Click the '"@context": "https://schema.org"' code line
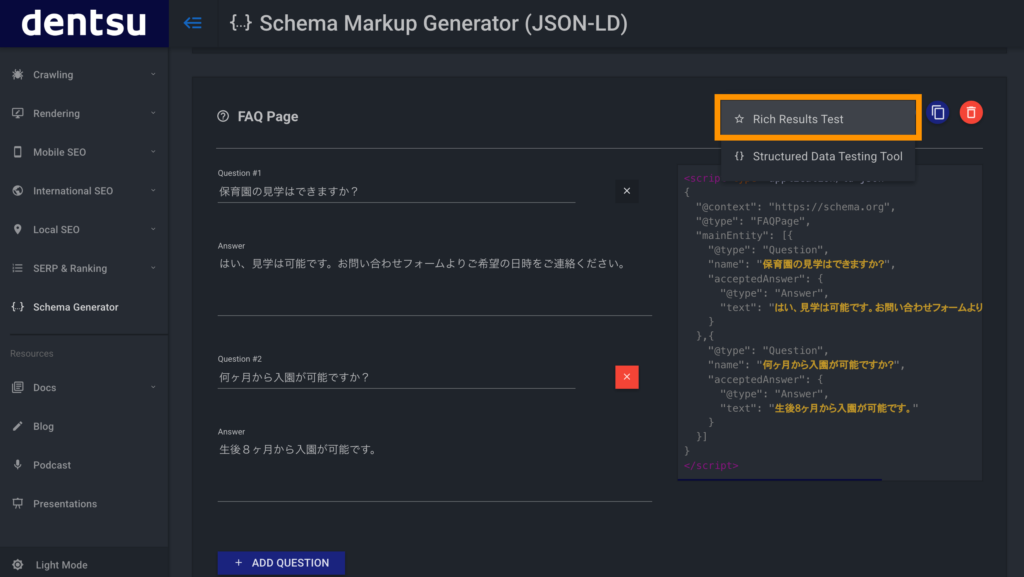 coord(795,207)
